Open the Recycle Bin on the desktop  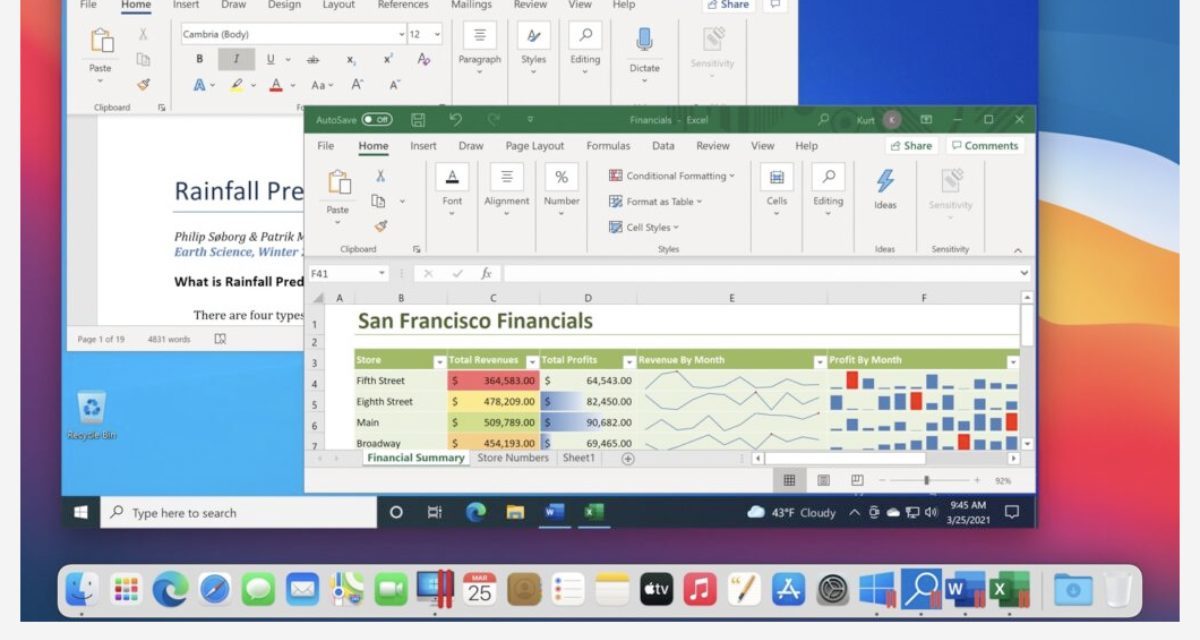click(x=92, y=408)
